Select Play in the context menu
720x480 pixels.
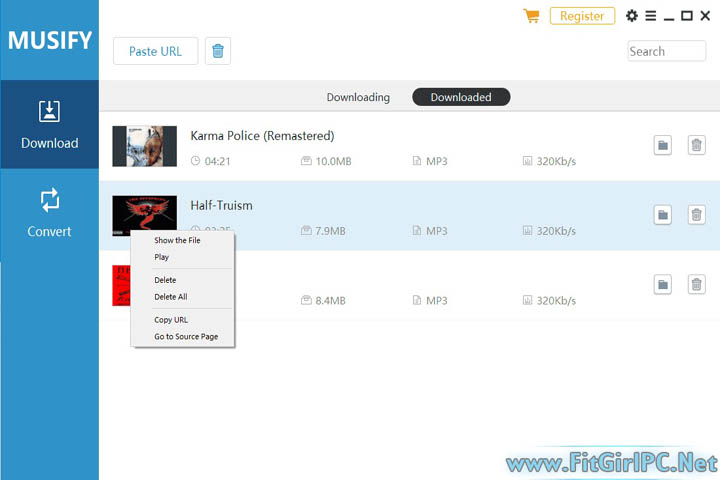162,257
